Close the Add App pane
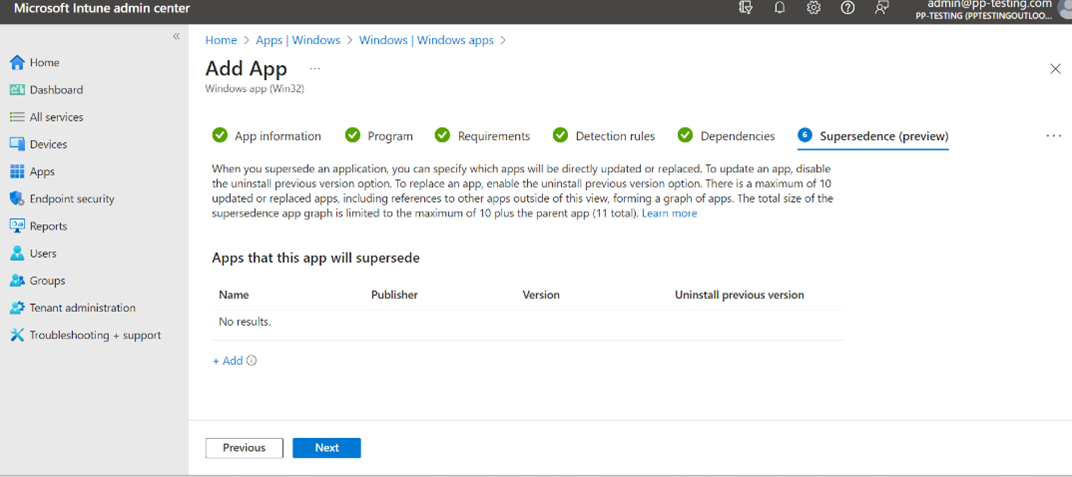Image resolution: width=1072 pixels, height=477 pixels. tap(1055, 69)
